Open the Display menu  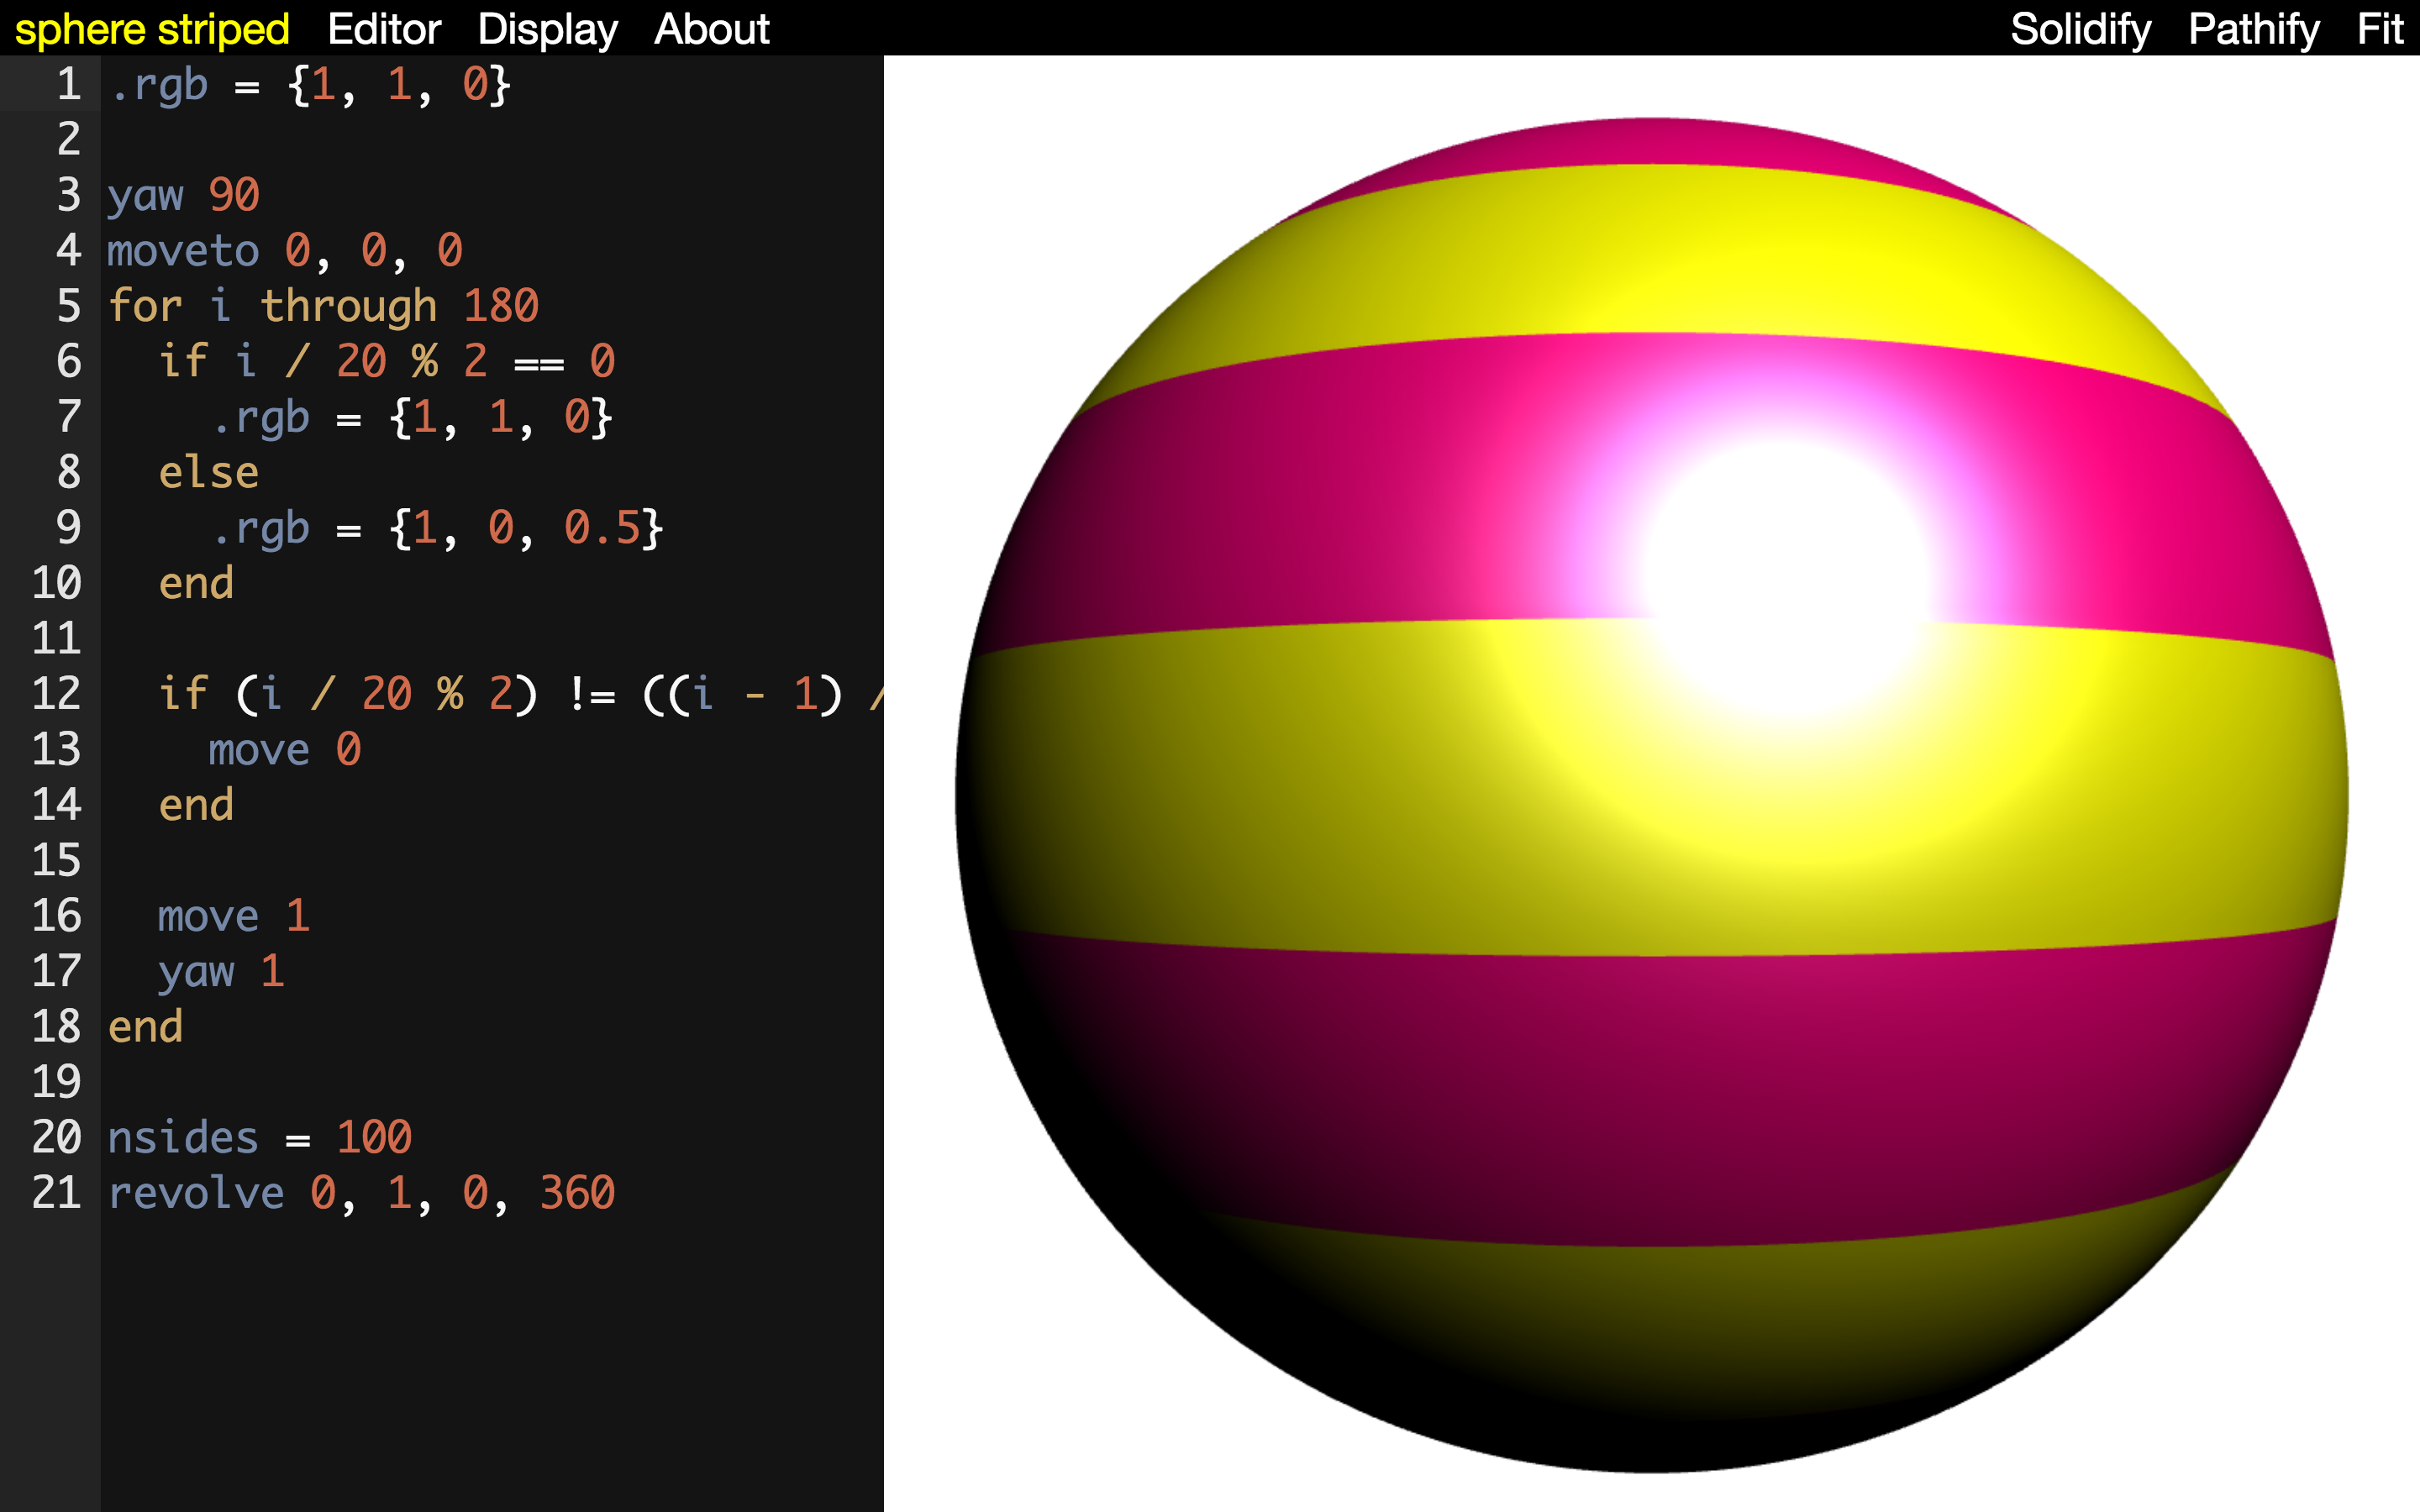pyautogui.click(x=547, y=29)
